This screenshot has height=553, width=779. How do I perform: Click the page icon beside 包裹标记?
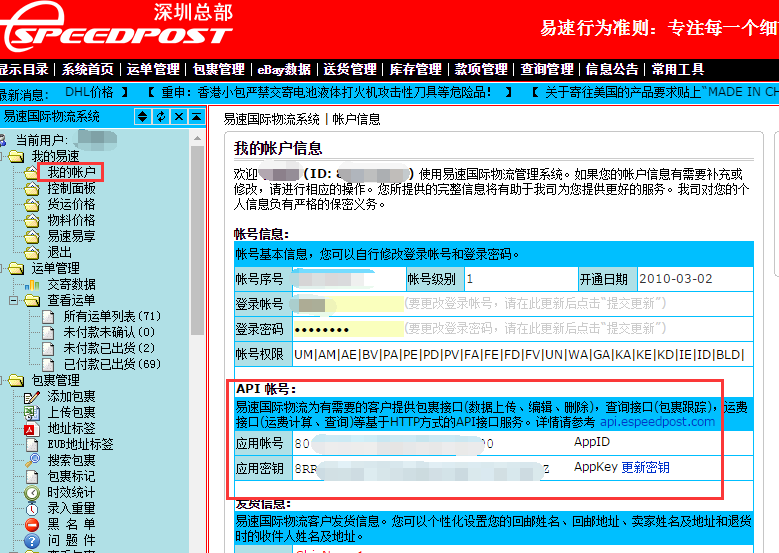(32, 476)
